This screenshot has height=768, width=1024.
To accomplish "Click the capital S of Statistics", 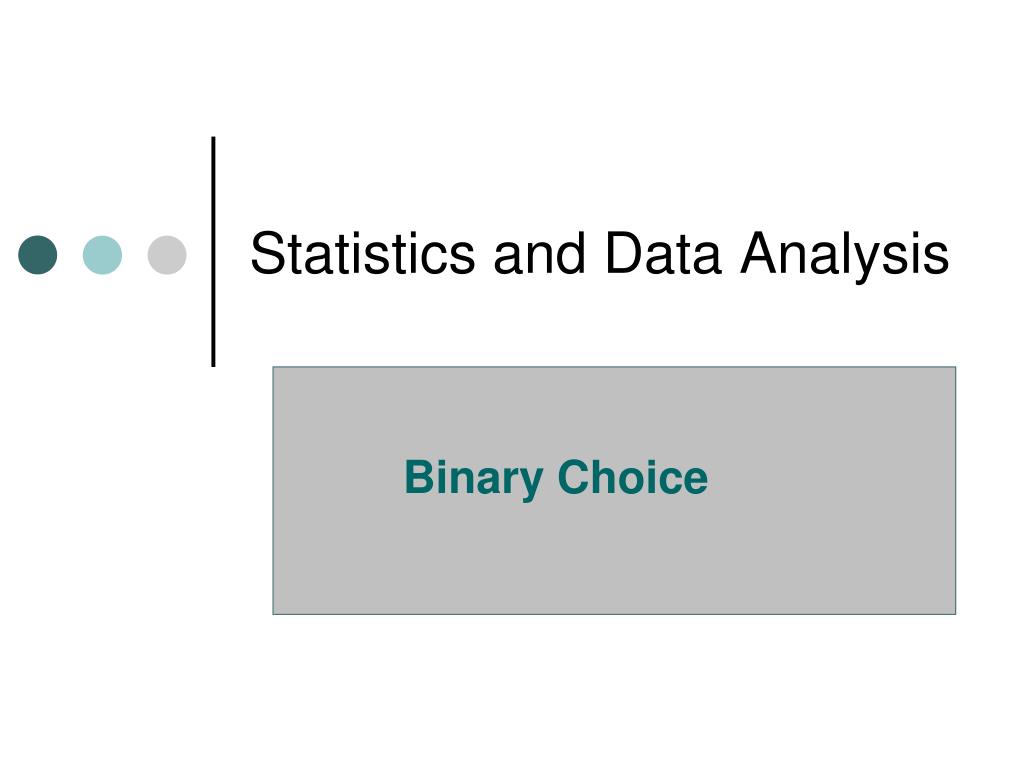I will pos(269,253).
